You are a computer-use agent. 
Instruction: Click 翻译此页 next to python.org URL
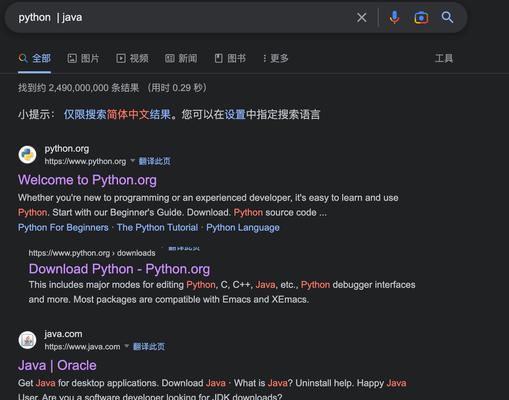155,161
